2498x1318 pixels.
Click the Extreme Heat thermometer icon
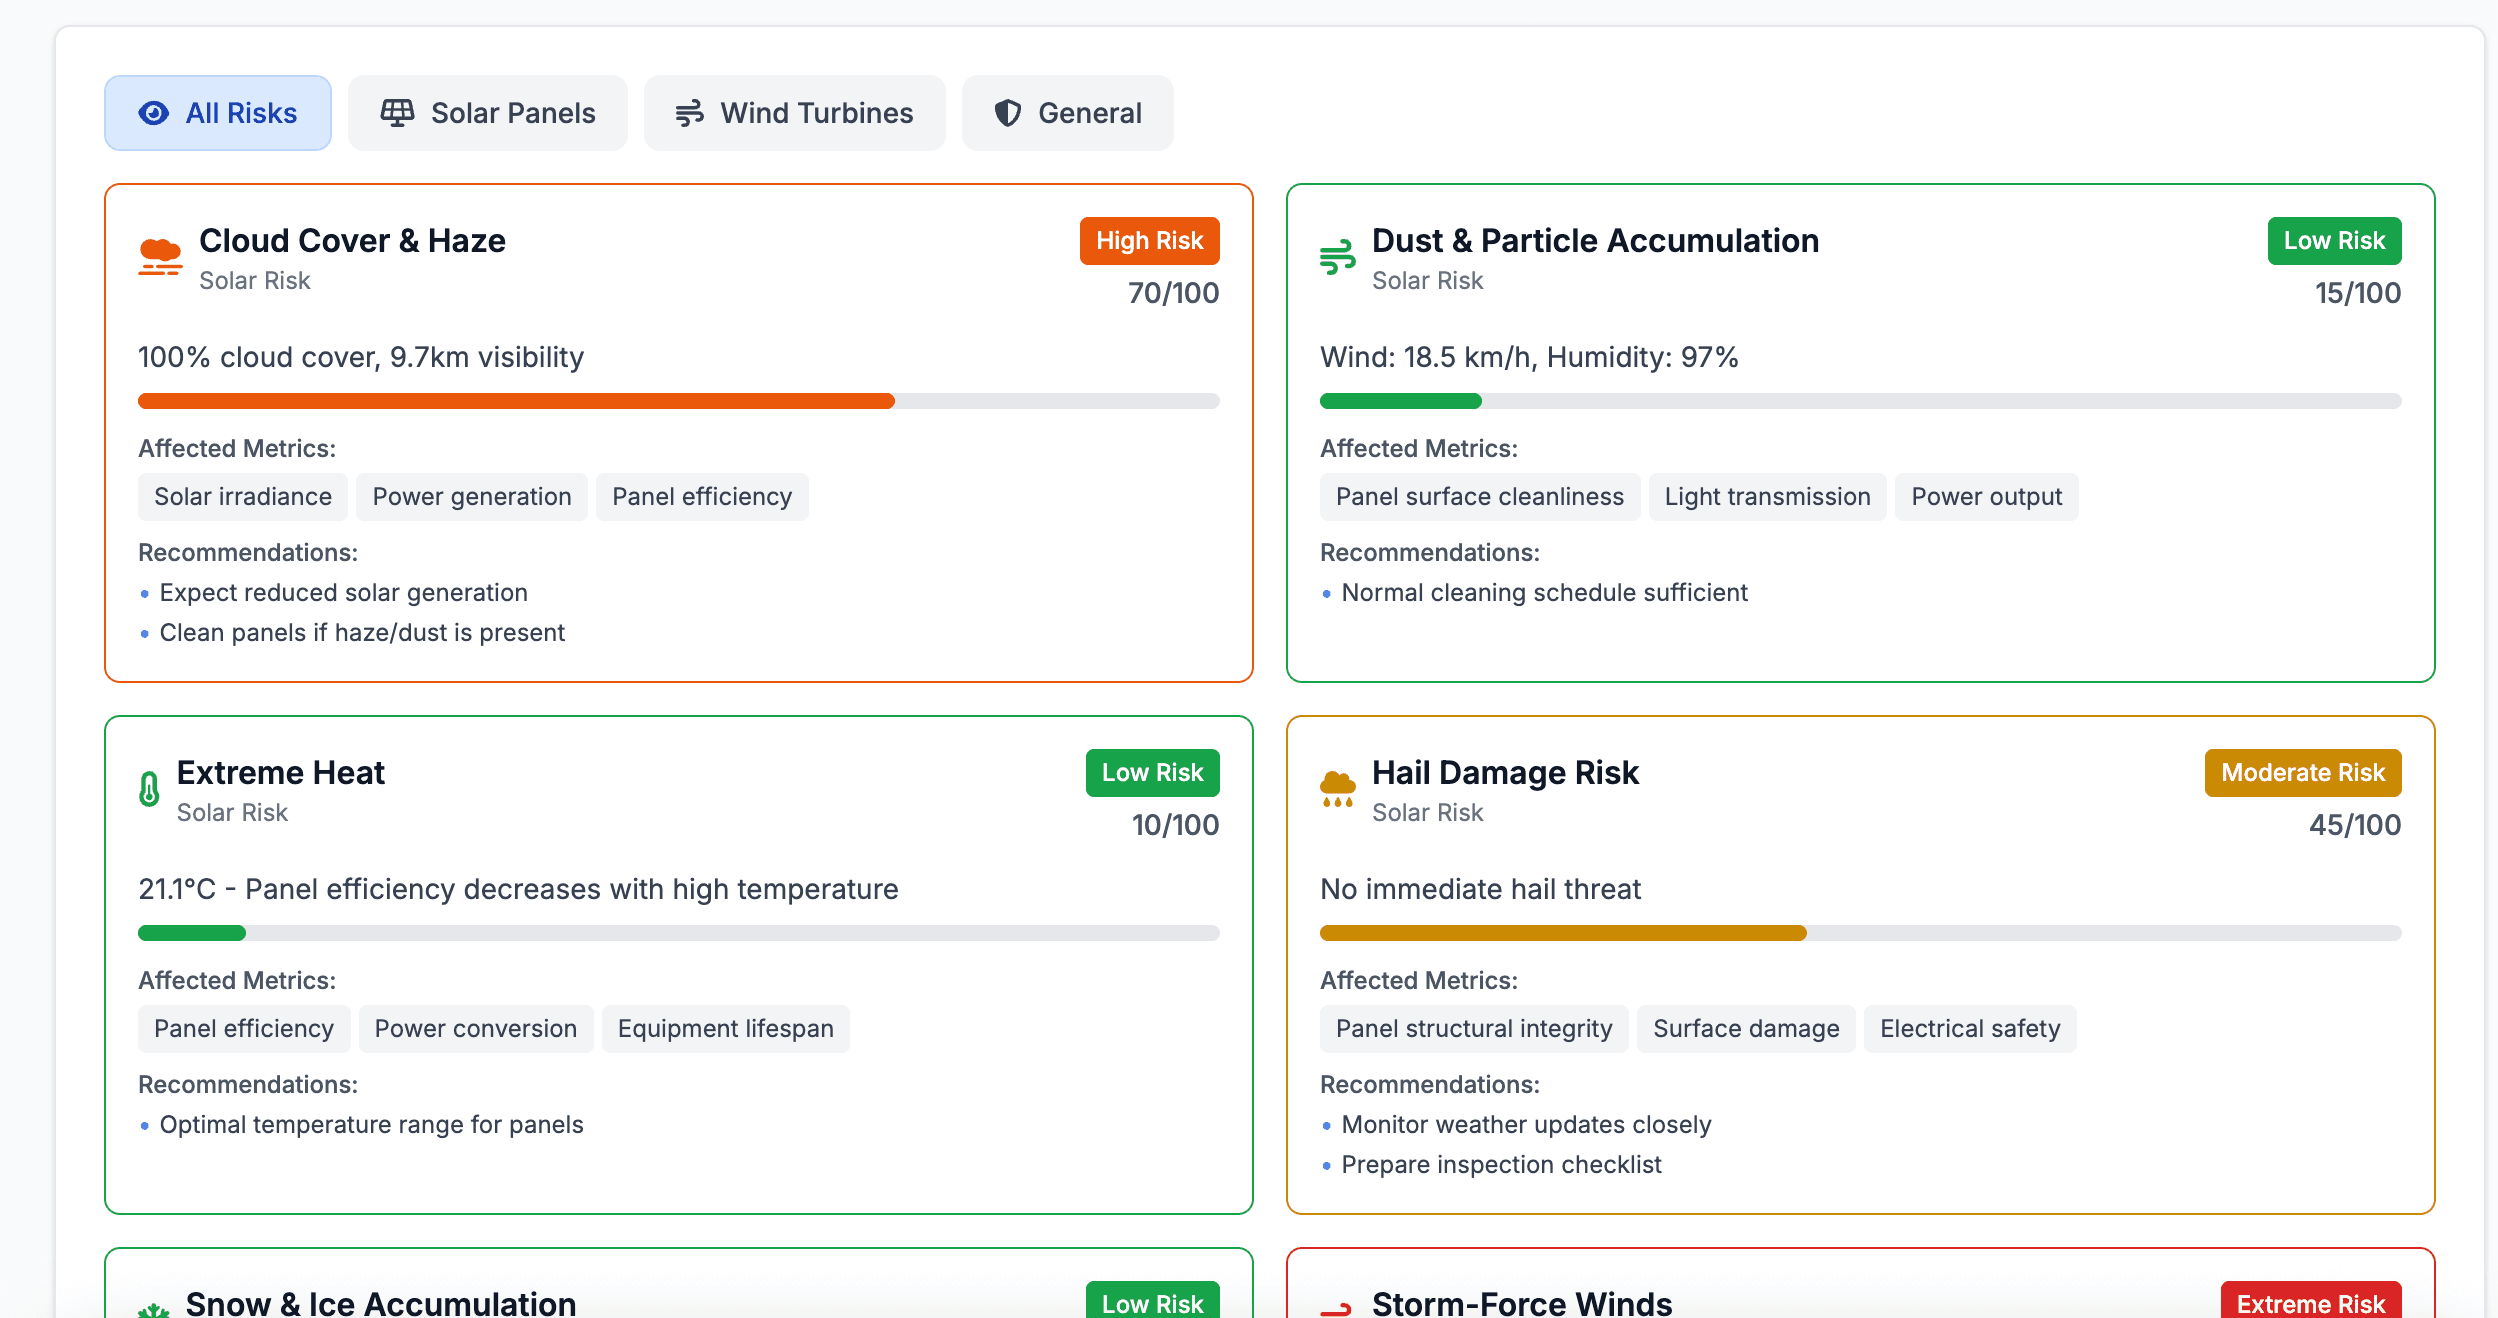149,789
